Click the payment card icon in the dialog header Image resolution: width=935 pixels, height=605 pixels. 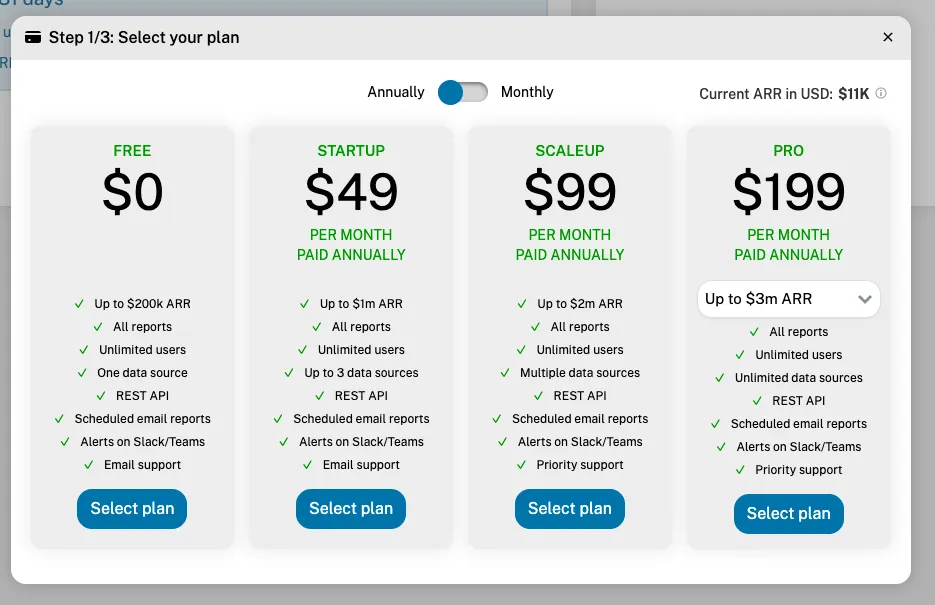(33, 37)
